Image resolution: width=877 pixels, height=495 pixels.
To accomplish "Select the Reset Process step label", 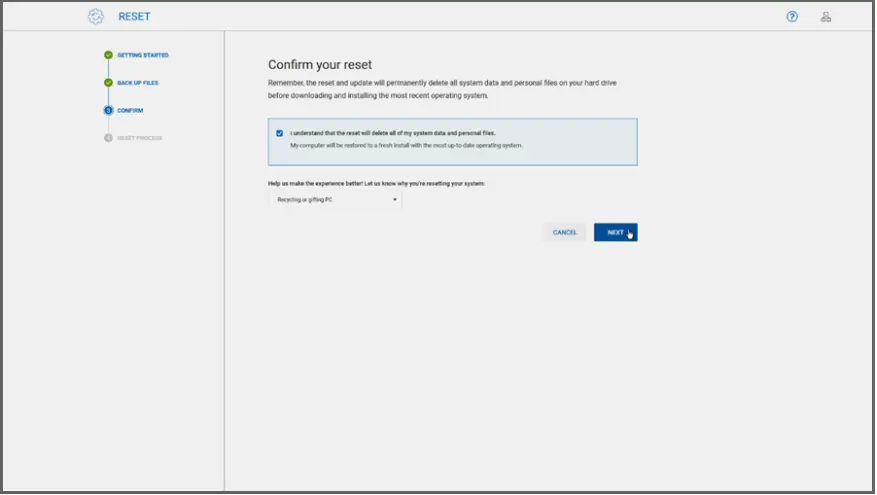I will coord(140,138).
